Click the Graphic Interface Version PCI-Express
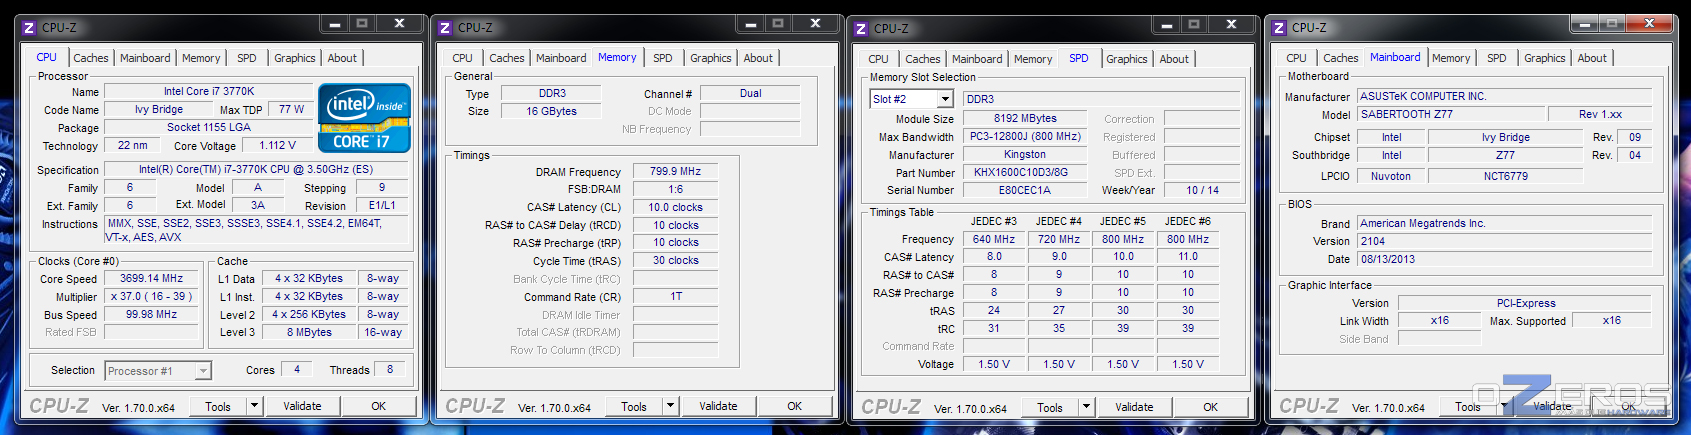Screen dimensions: 1691x435 tap(1526, 303)
